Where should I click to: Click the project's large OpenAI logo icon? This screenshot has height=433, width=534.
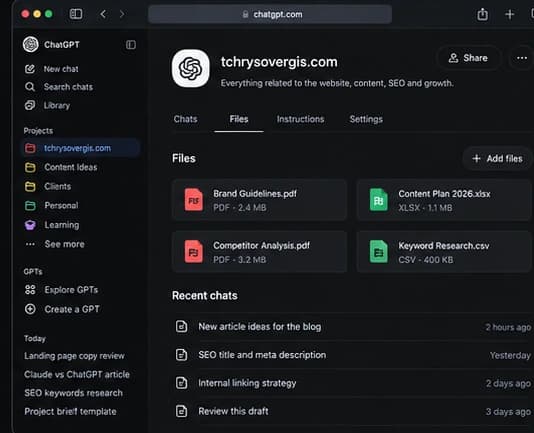(191, 68)
